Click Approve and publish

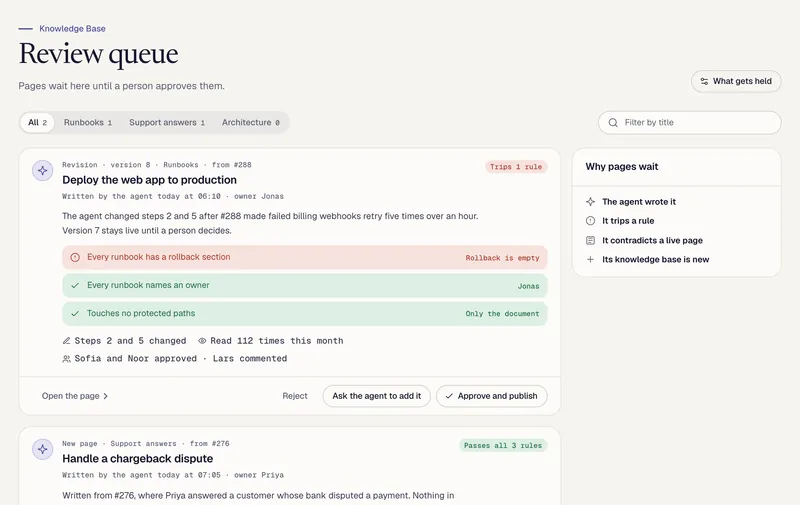pos(492,396)
